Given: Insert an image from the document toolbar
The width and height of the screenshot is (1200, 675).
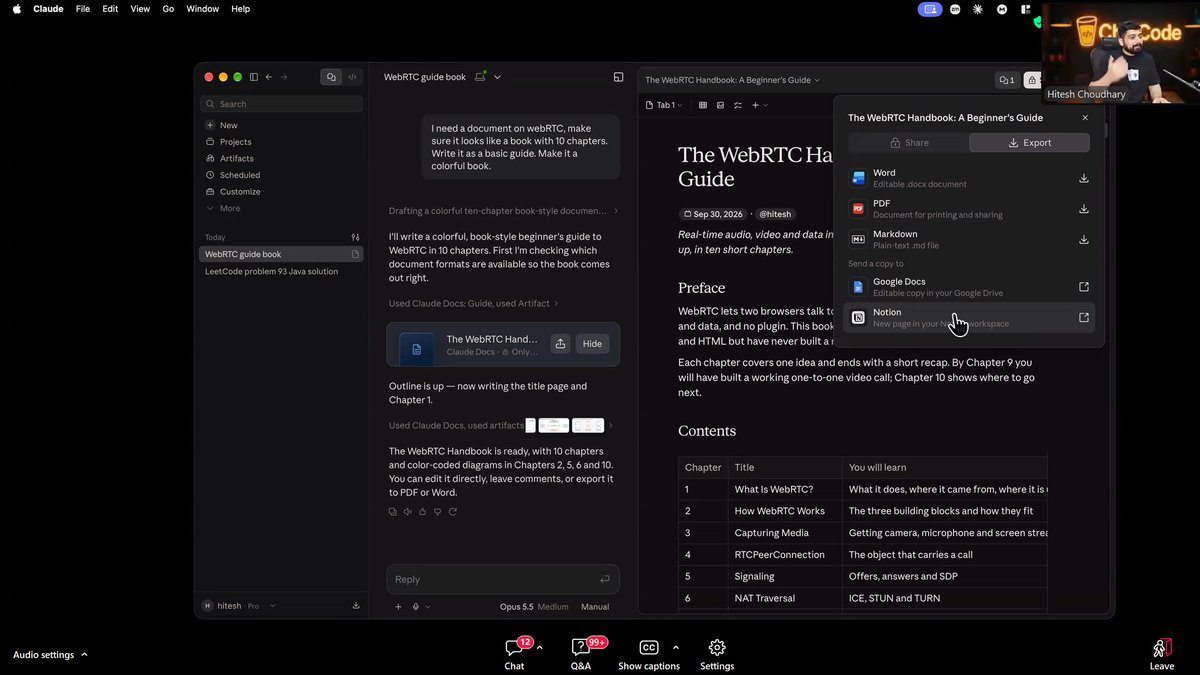Looking at the screenshot, I should pos(721,105).
